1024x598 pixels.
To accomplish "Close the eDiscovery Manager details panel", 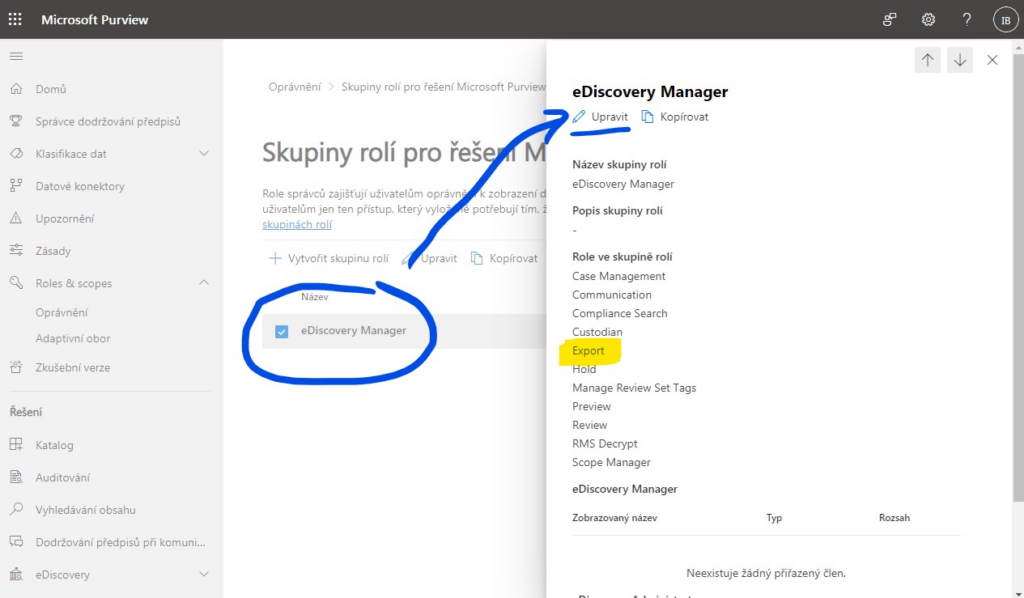I will click(992, 60).
